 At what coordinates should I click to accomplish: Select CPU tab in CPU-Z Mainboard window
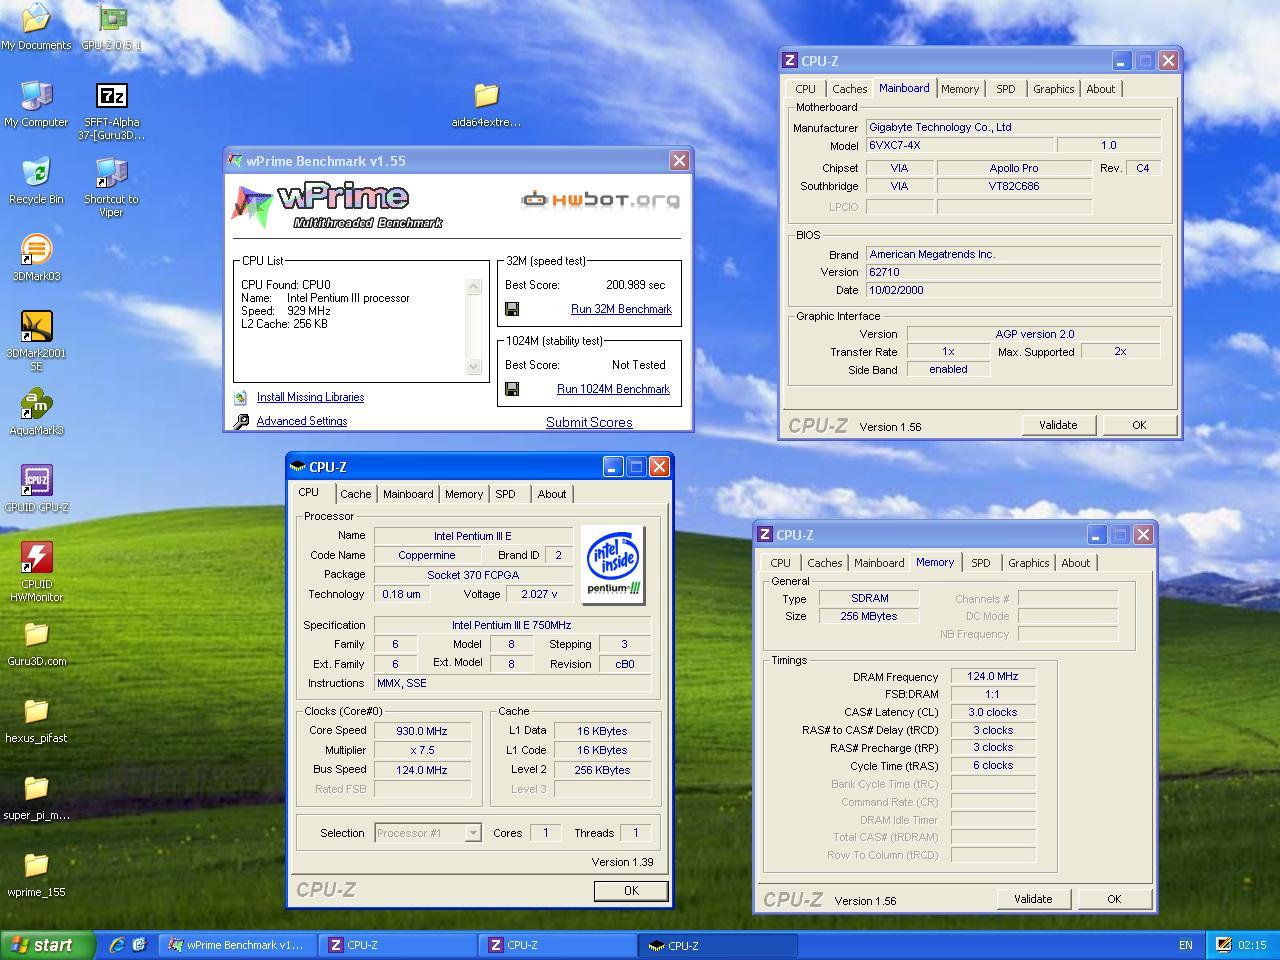pyautogui.click(x=806, y=89)
